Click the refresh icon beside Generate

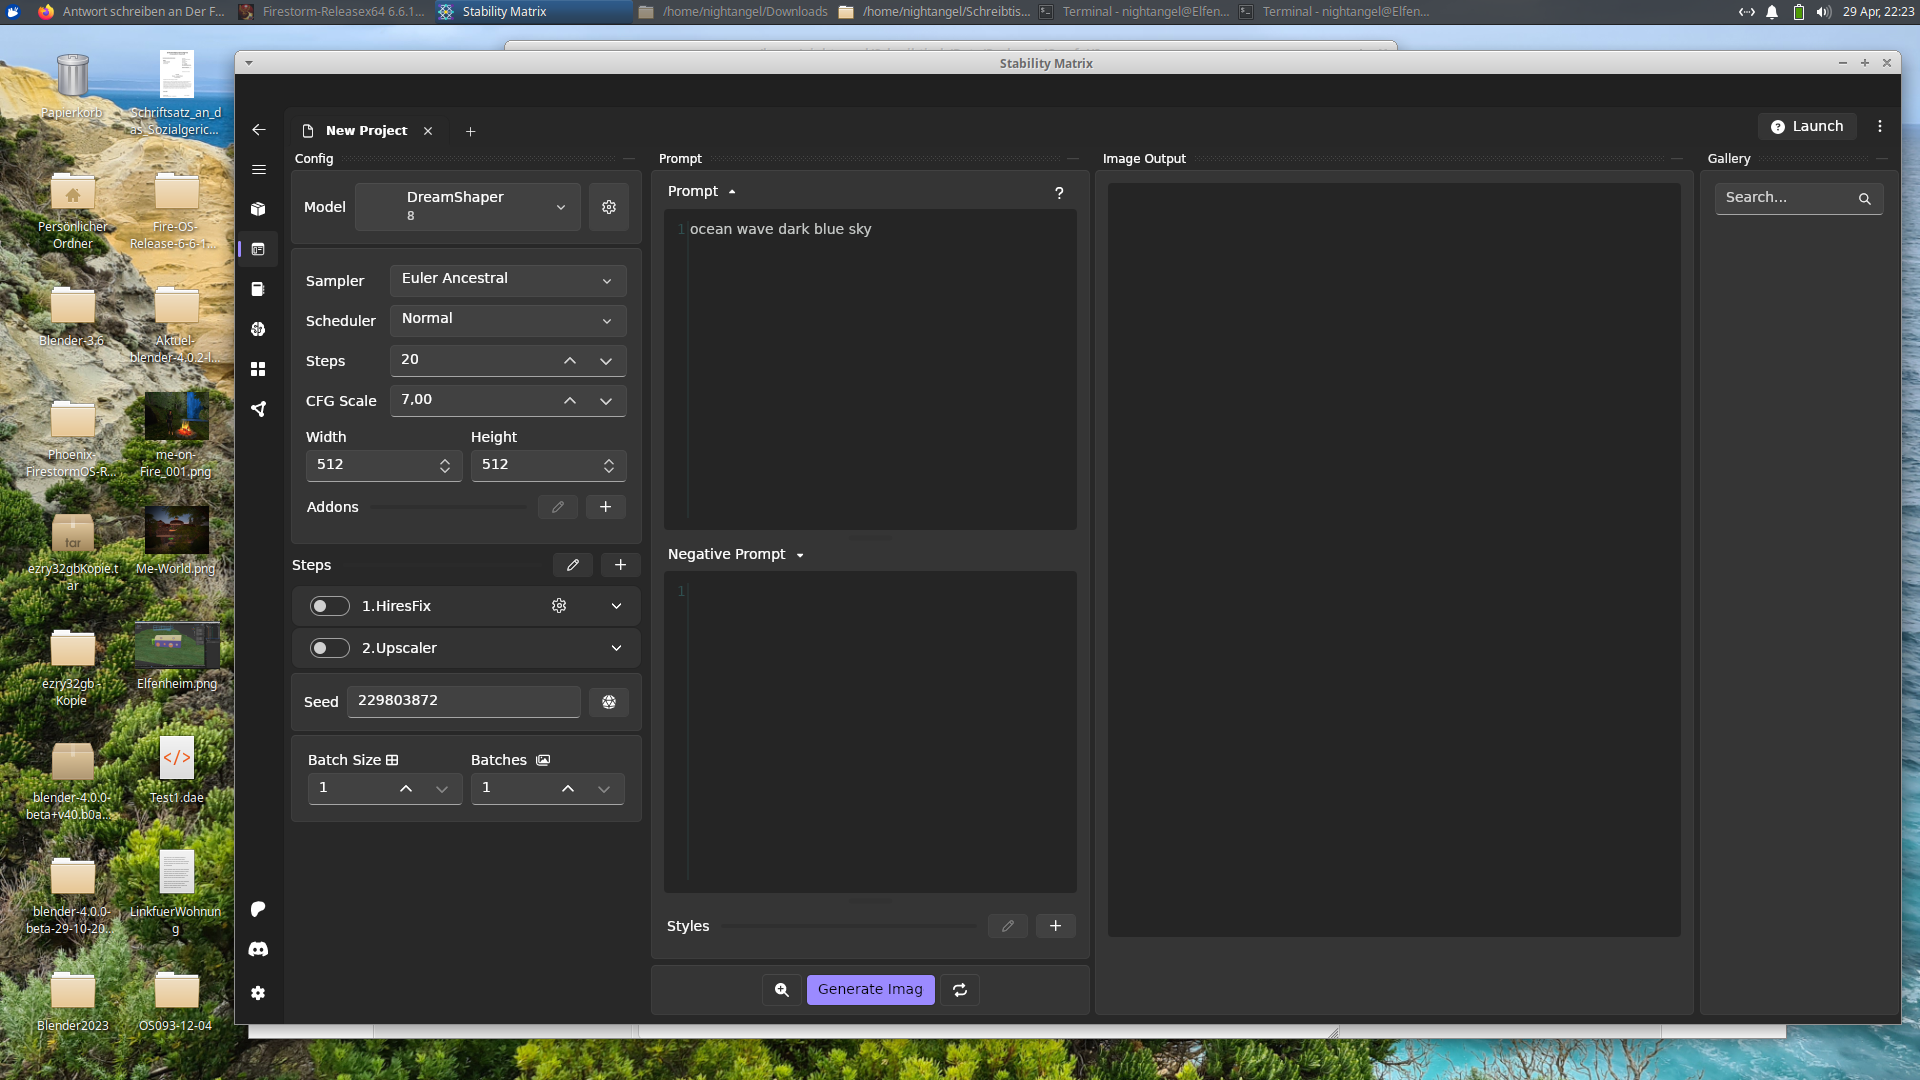point(960,990)
